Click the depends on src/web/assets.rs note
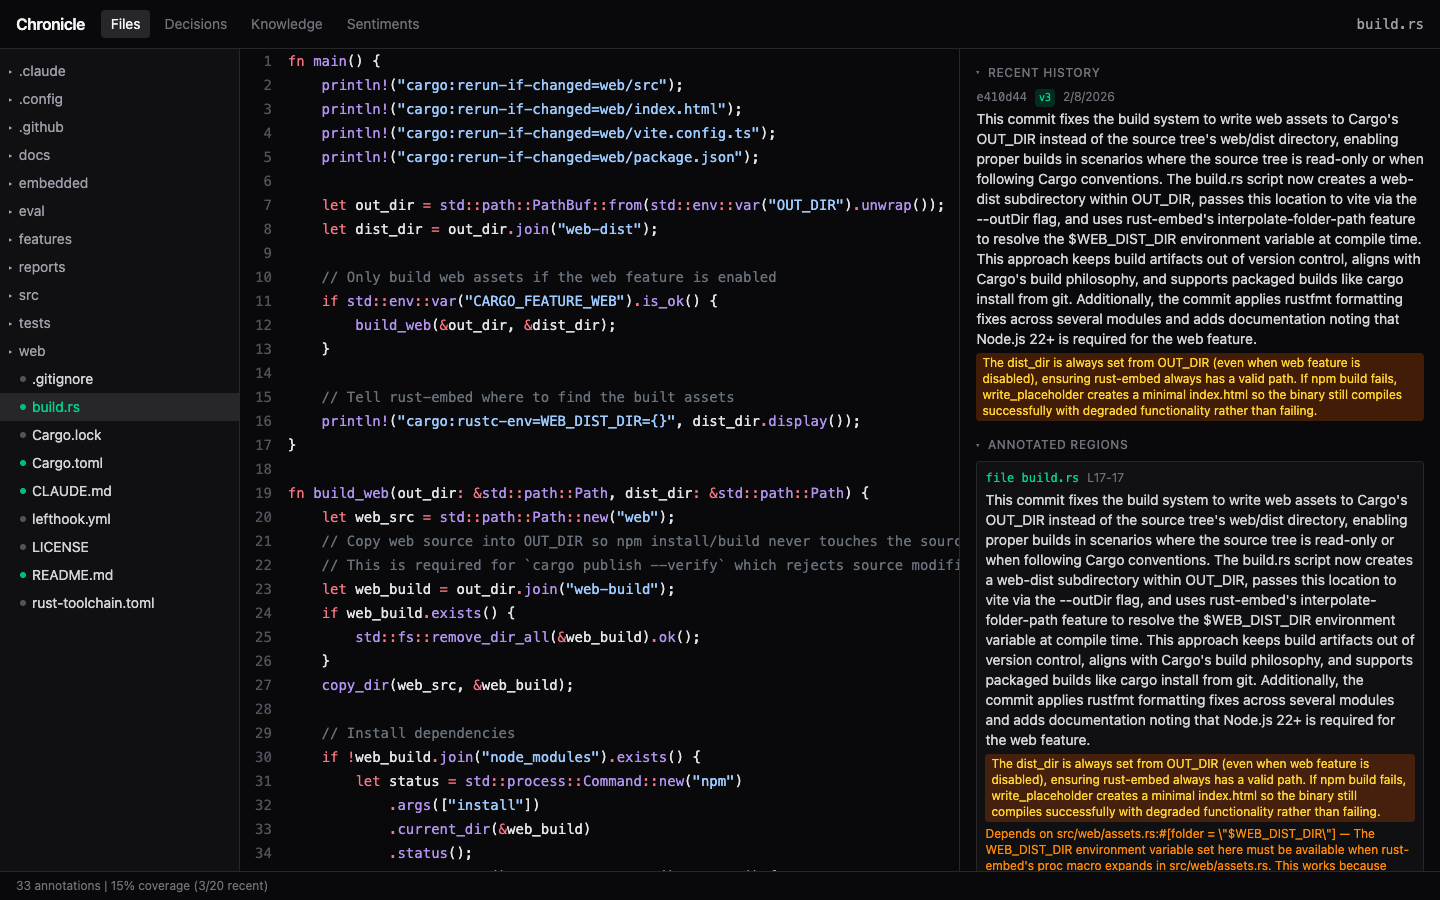The height and width of the screenshot is (900, 1440). pos(1200,849)
